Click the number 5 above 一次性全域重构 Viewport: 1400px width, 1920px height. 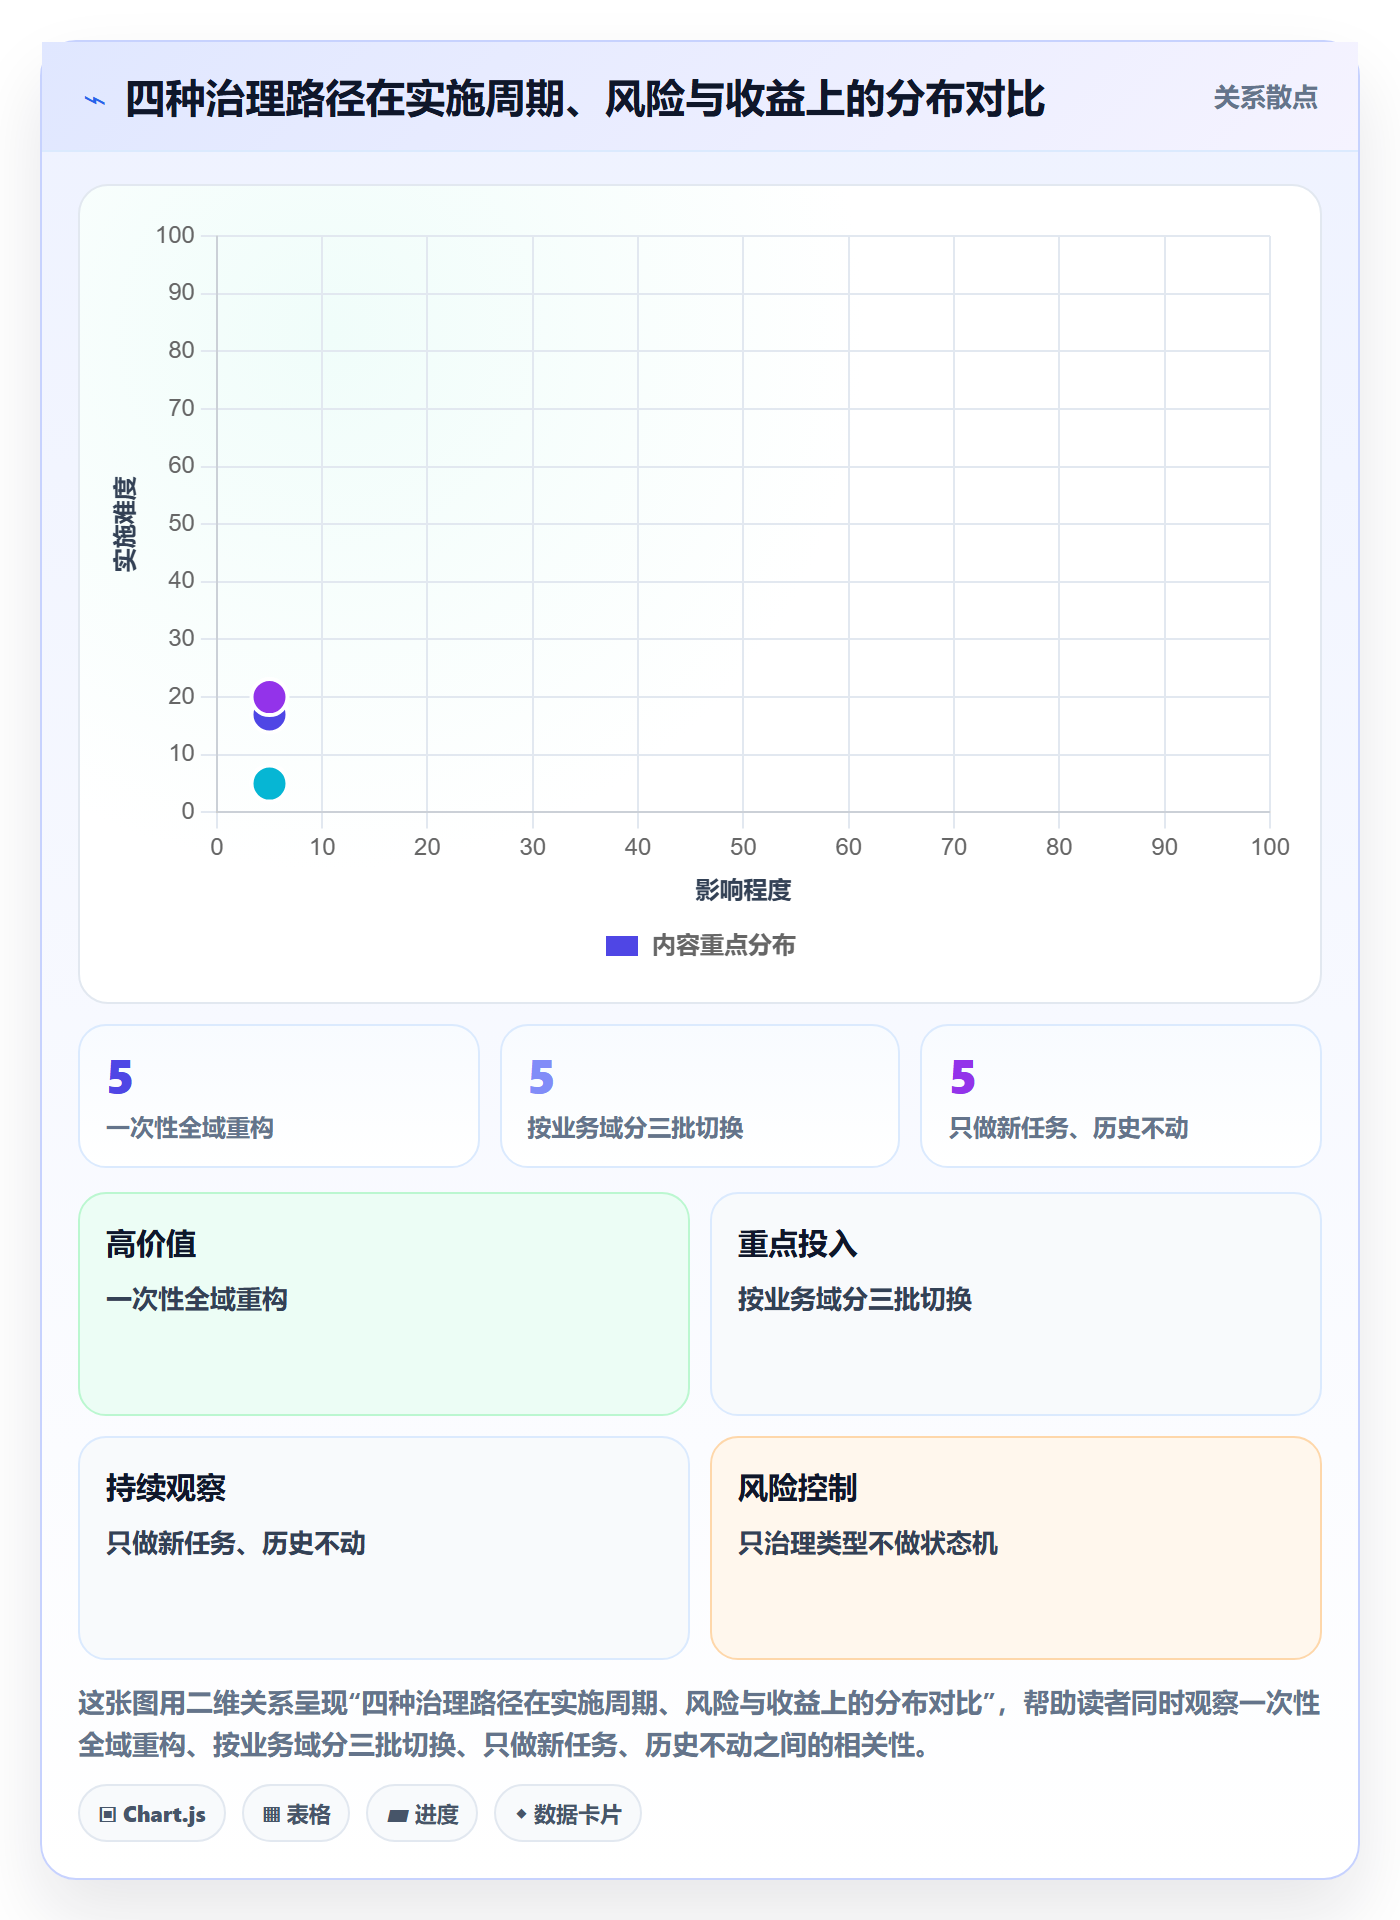pos(120,1077)
